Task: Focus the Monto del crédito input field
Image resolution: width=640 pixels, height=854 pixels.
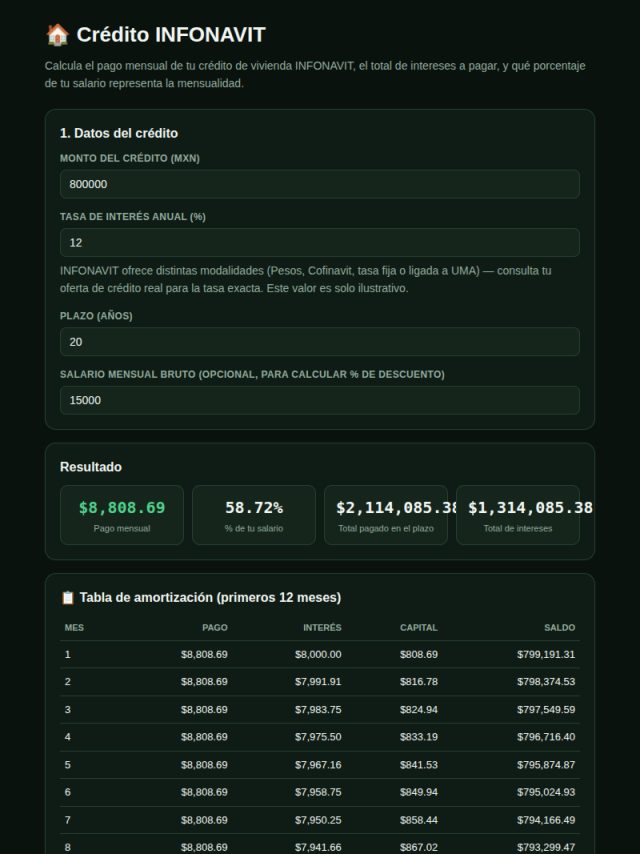Action: pos(320,184)
